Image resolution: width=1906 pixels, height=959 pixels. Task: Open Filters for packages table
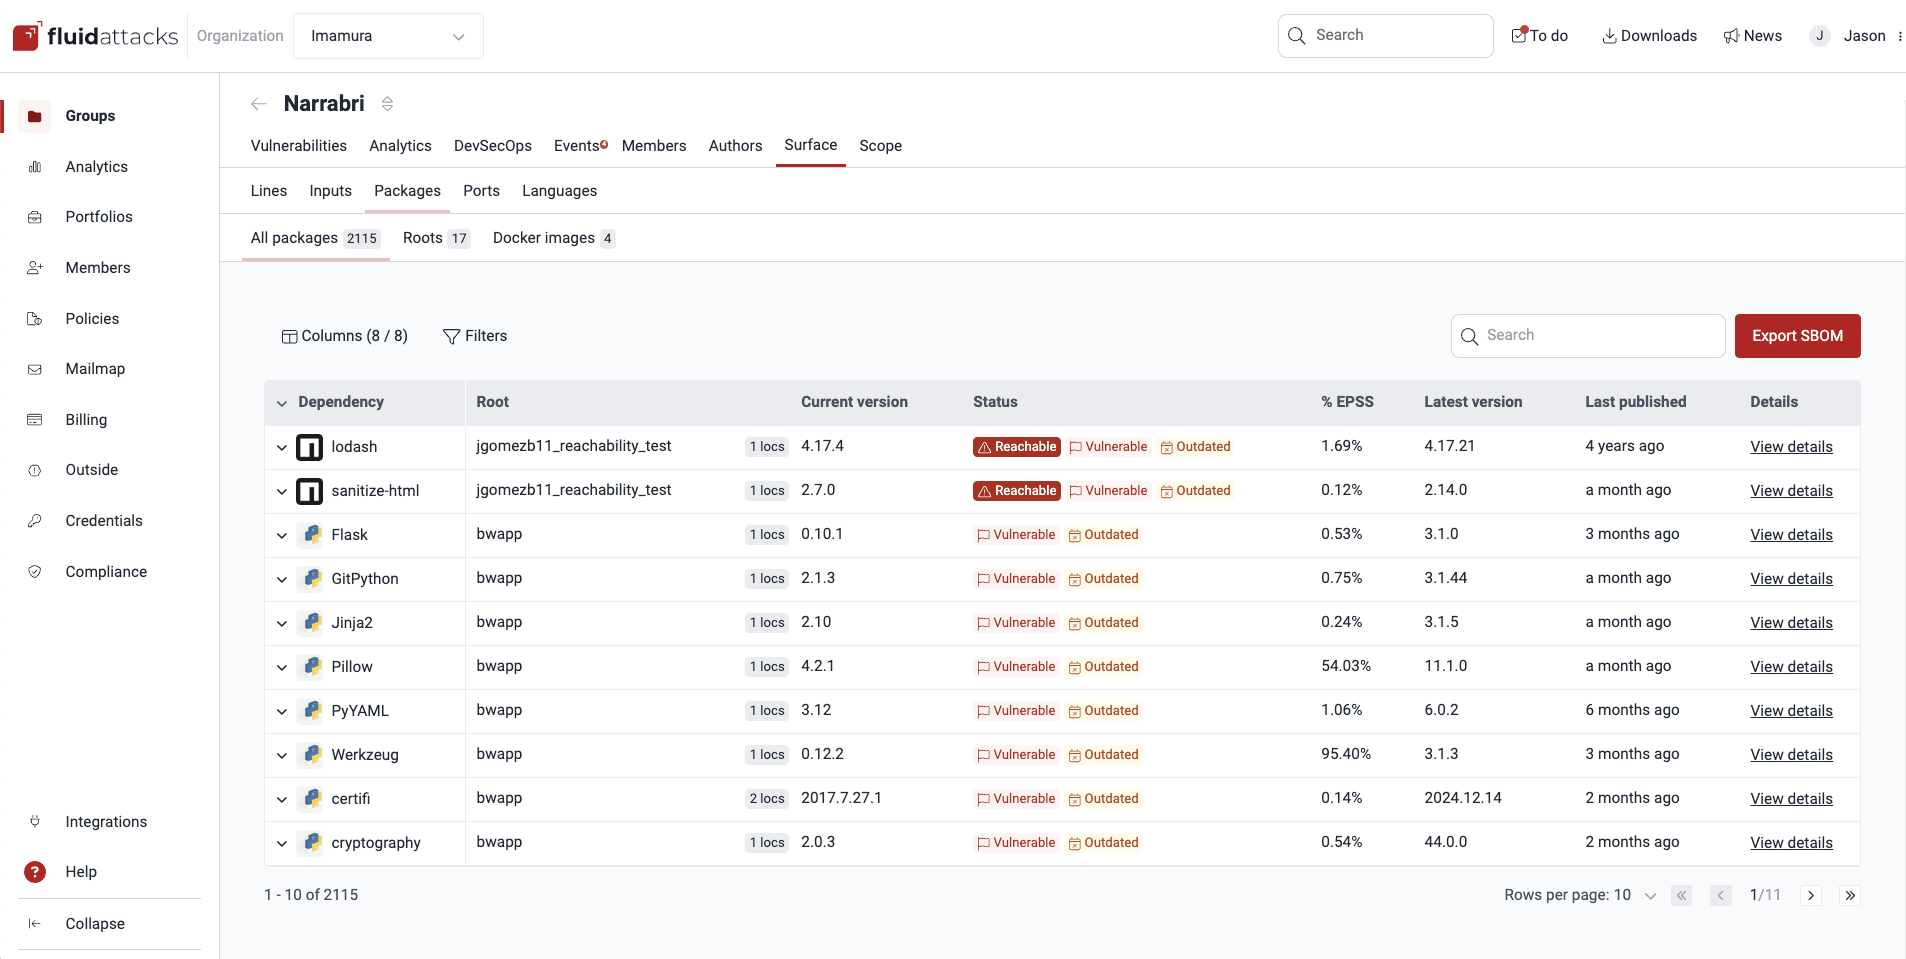click(475, 336)
